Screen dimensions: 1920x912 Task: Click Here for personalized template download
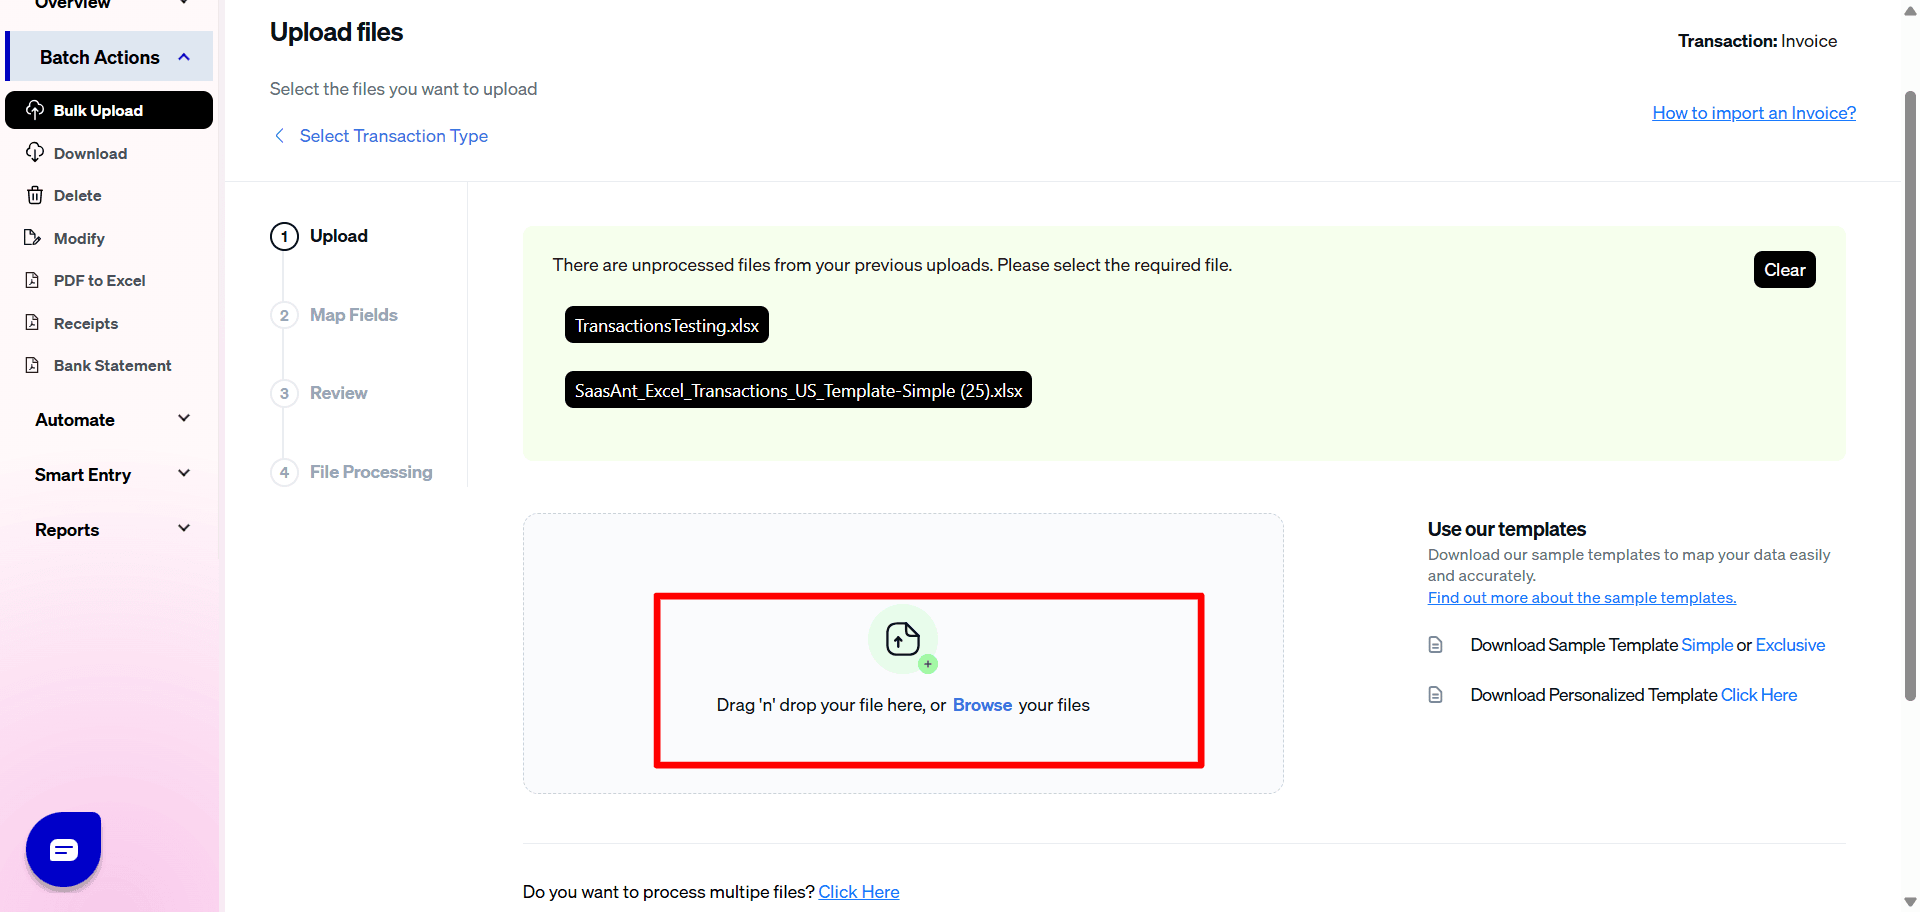pyautogui.click(x=1759, y=695)
